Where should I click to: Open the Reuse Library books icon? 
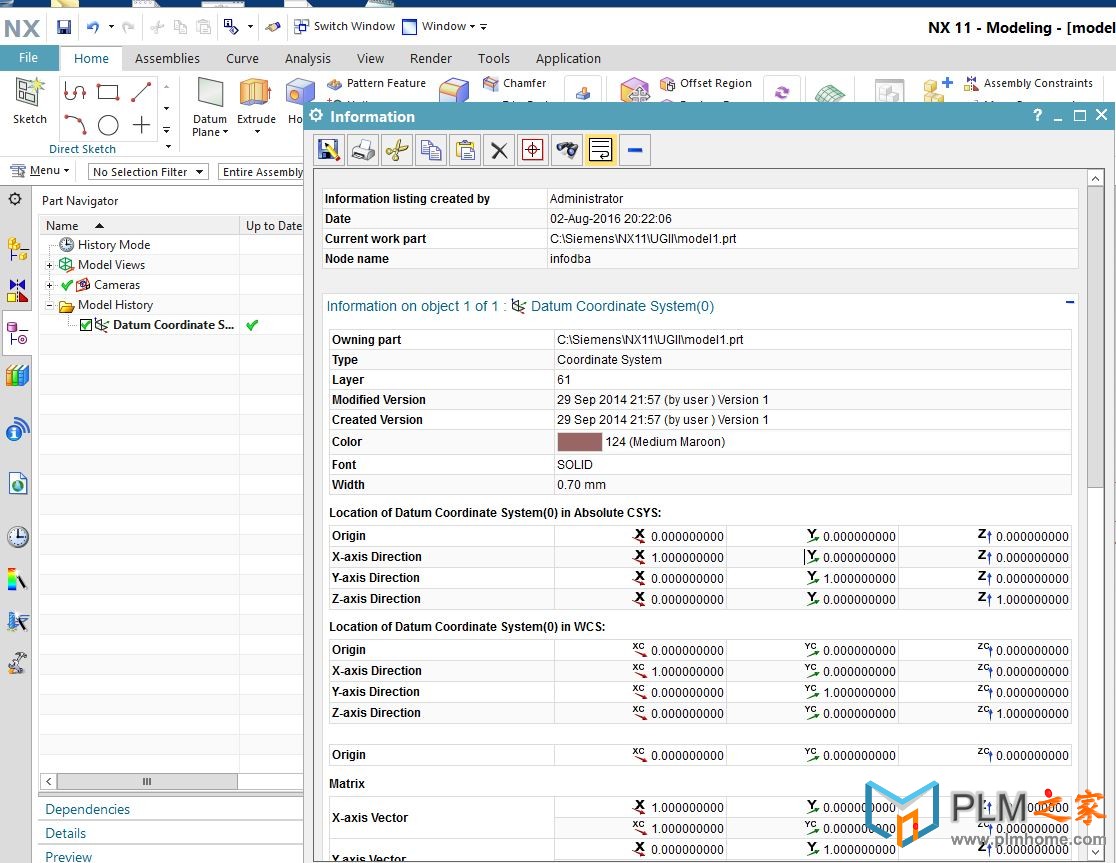tap(17, 375)
